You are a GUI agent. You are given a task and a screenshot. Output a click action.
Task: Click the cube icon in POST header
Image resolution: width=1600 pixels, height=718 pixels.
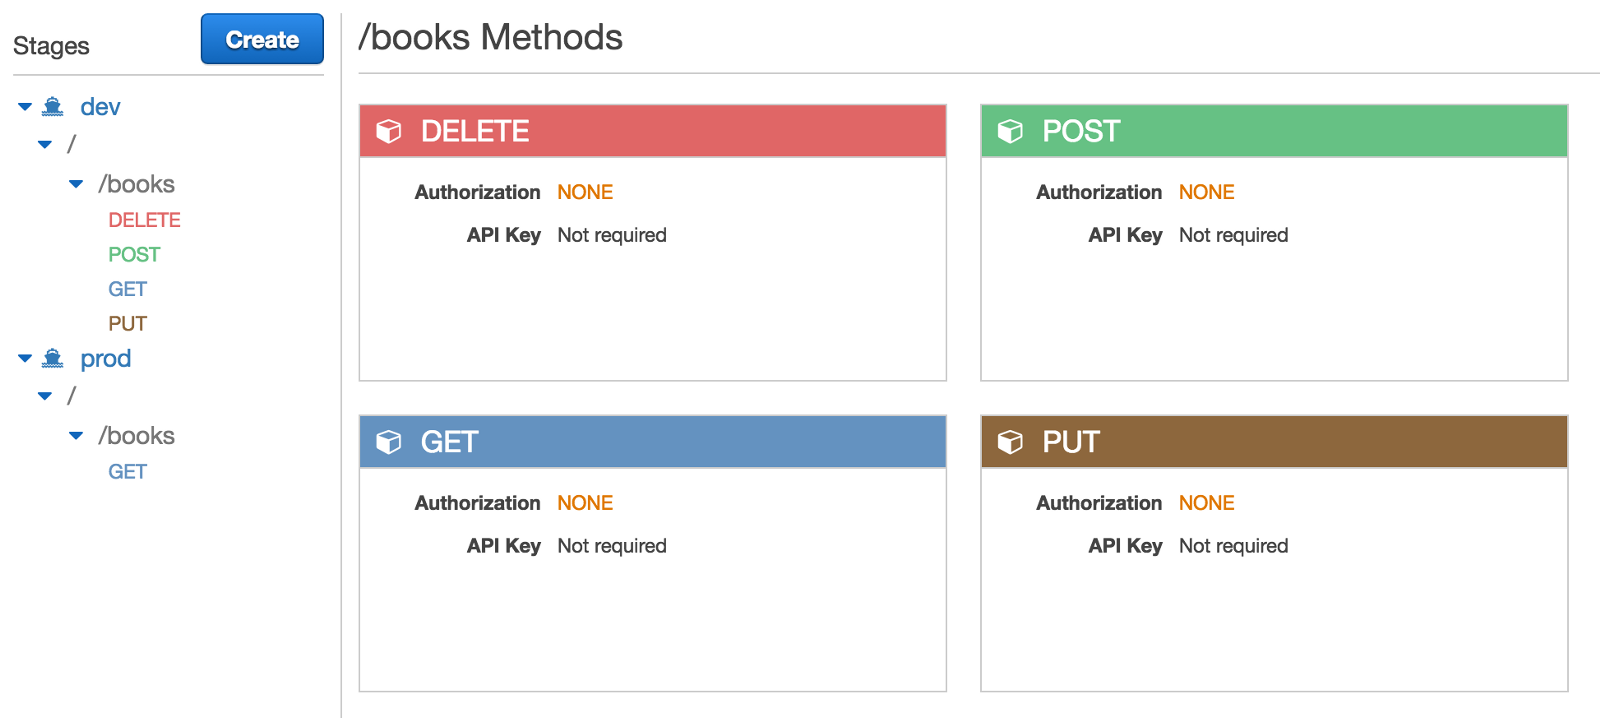(x=1010, y=131)
